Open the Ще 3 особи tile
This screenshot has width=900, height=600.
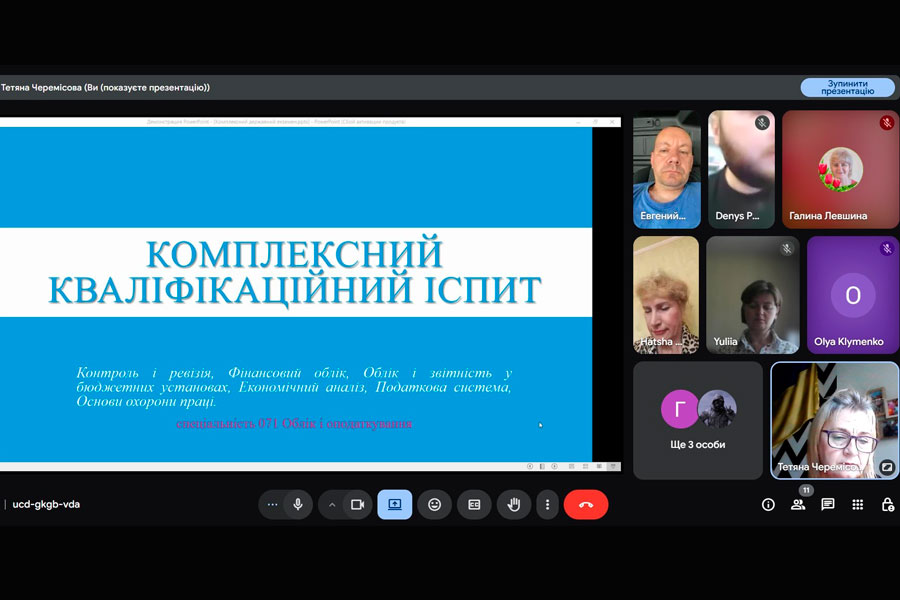coord(697,420)
